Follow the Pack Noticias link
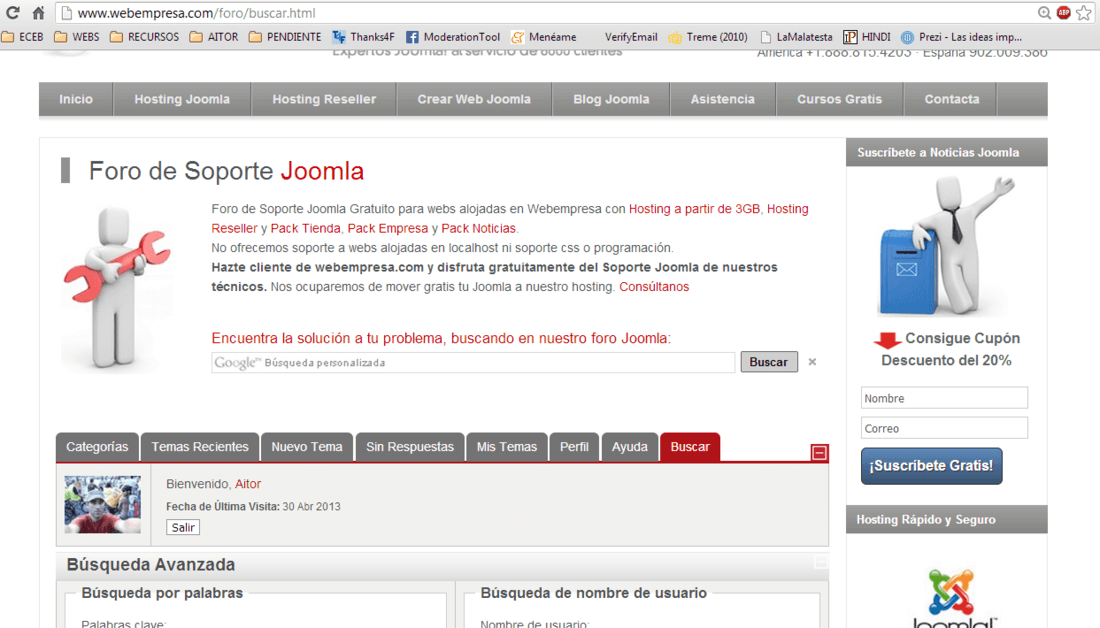The image size is (1100, 628). click(x=478, y=229)
